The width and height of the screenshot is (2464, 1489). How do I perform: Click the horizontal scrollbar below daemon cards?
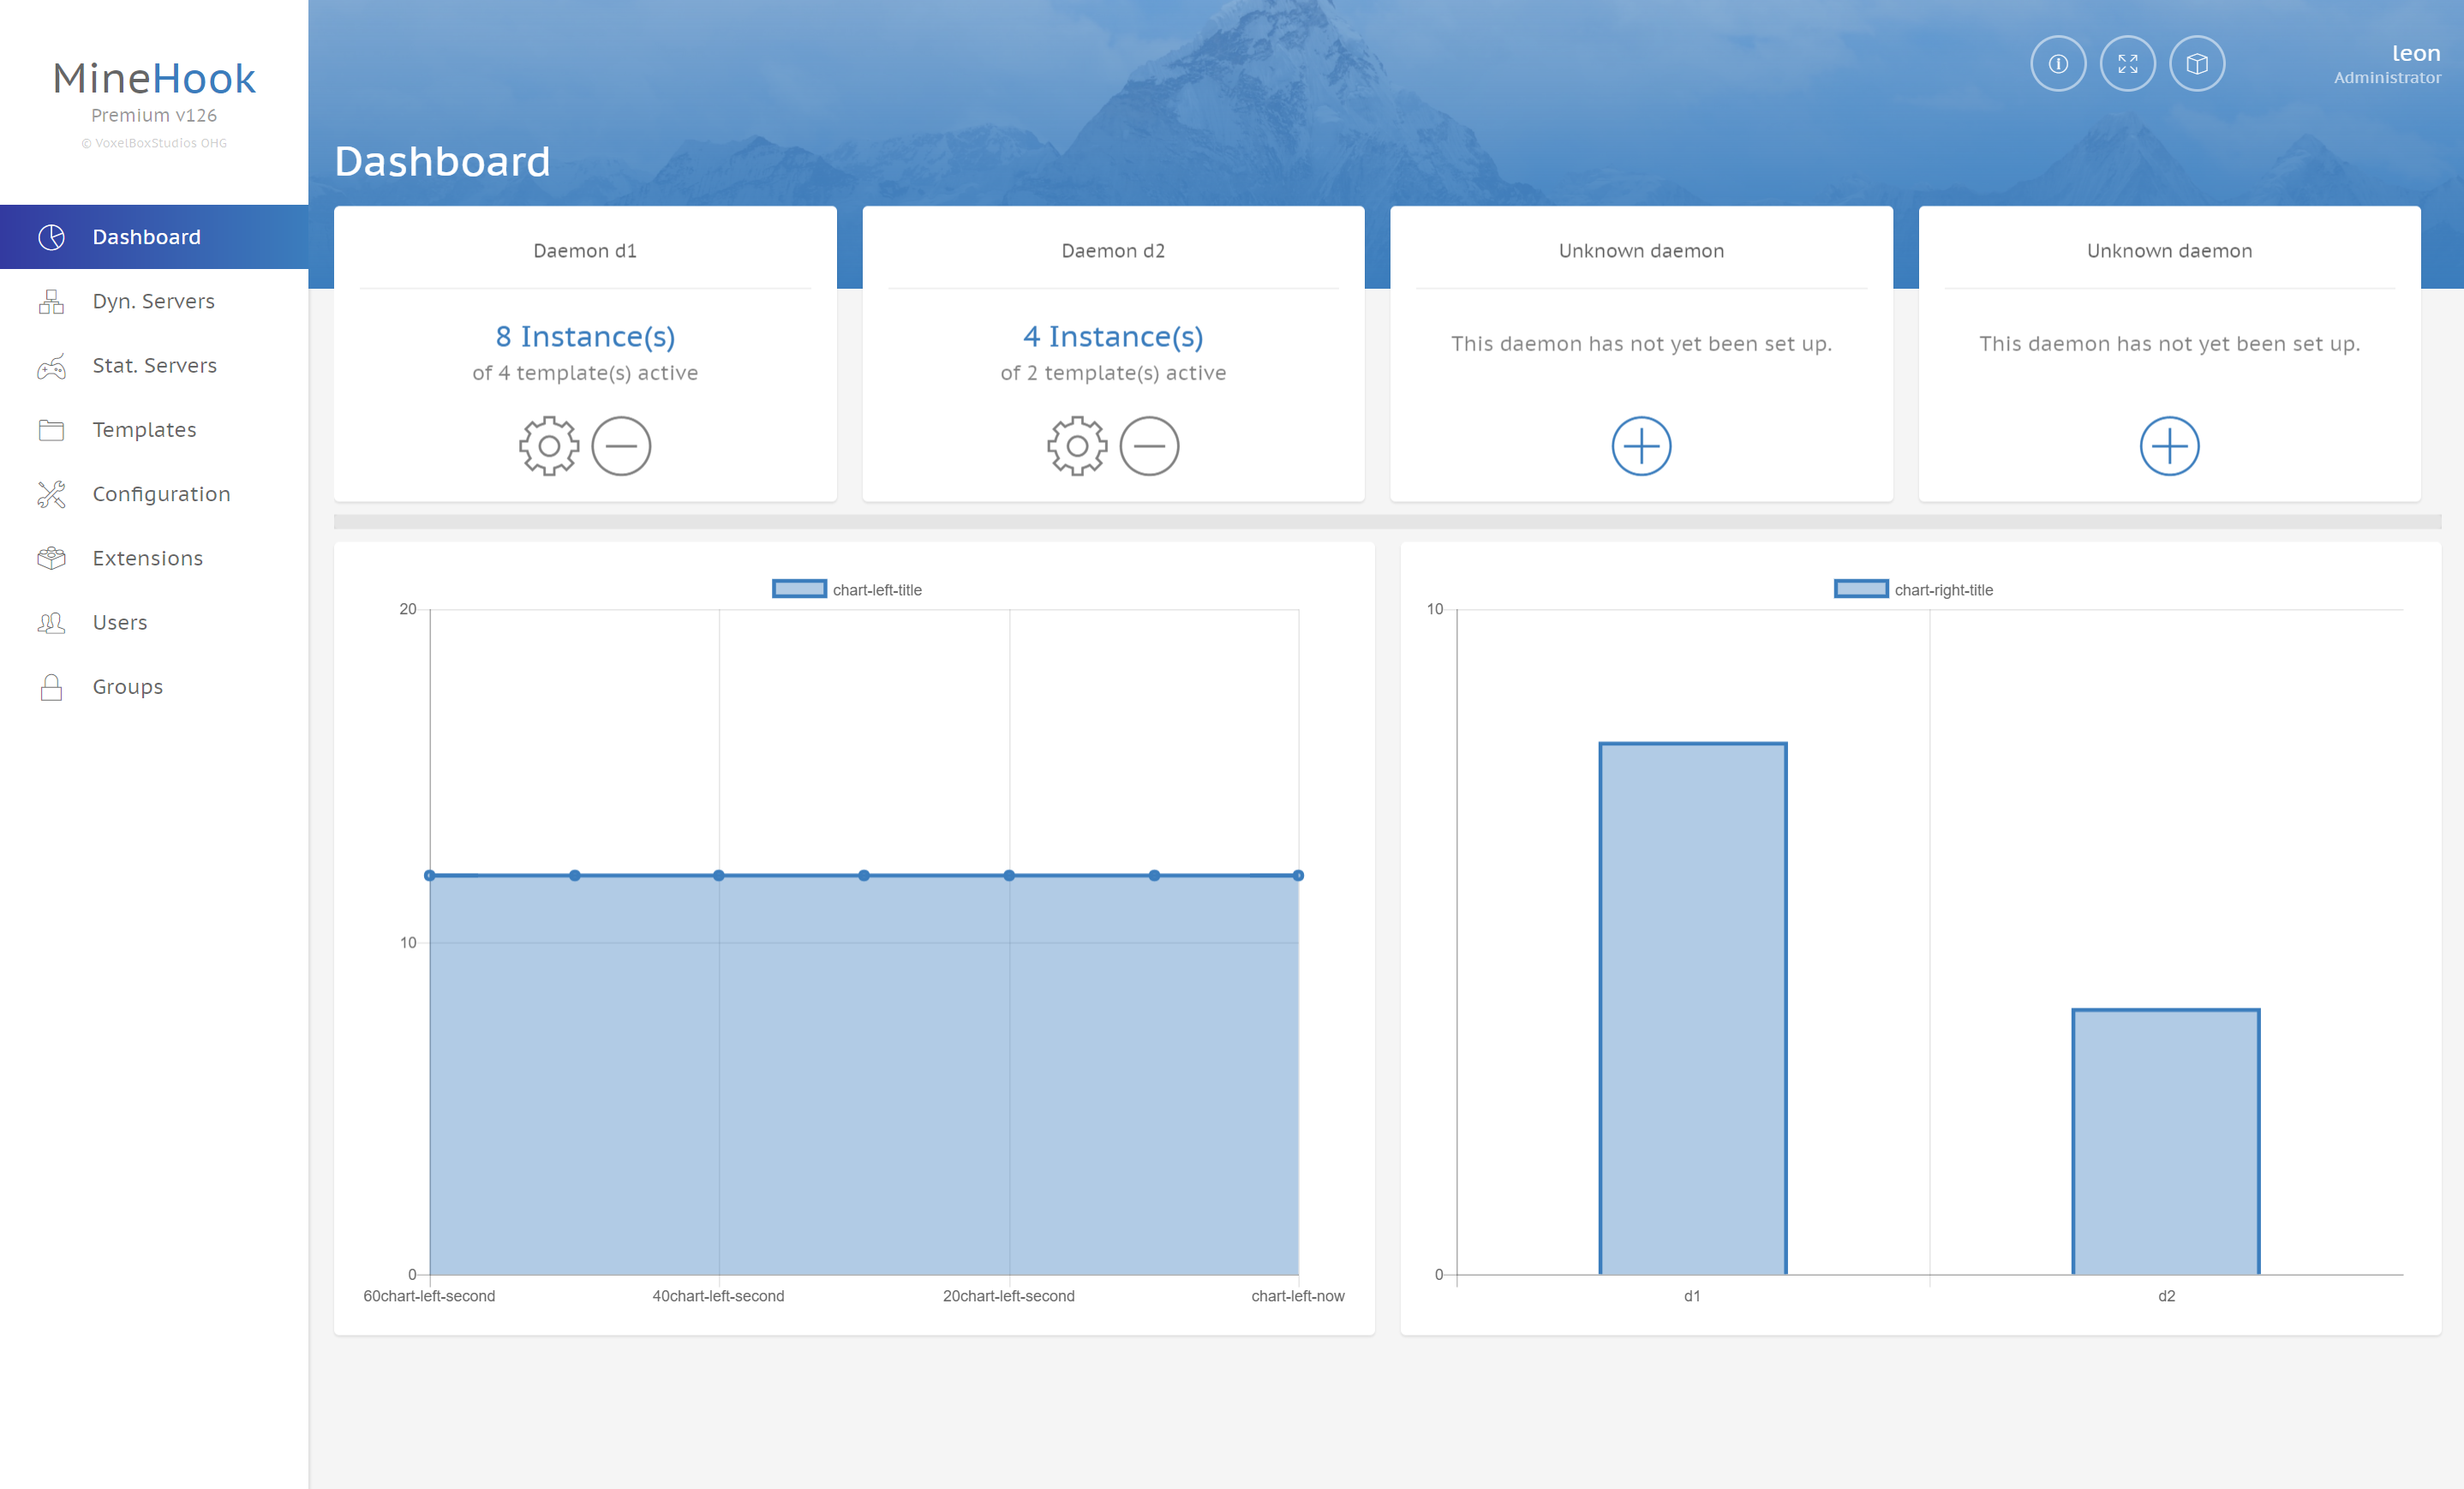click(x=1386, y=522)
